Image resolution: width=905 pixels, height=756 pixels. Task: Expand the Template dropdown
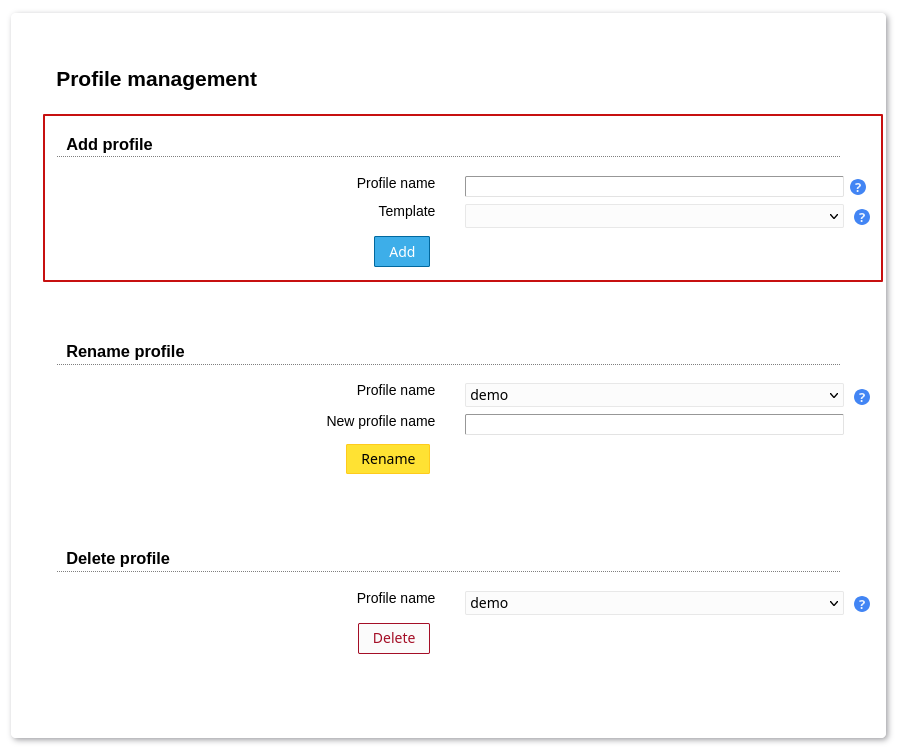coord(653,216)
